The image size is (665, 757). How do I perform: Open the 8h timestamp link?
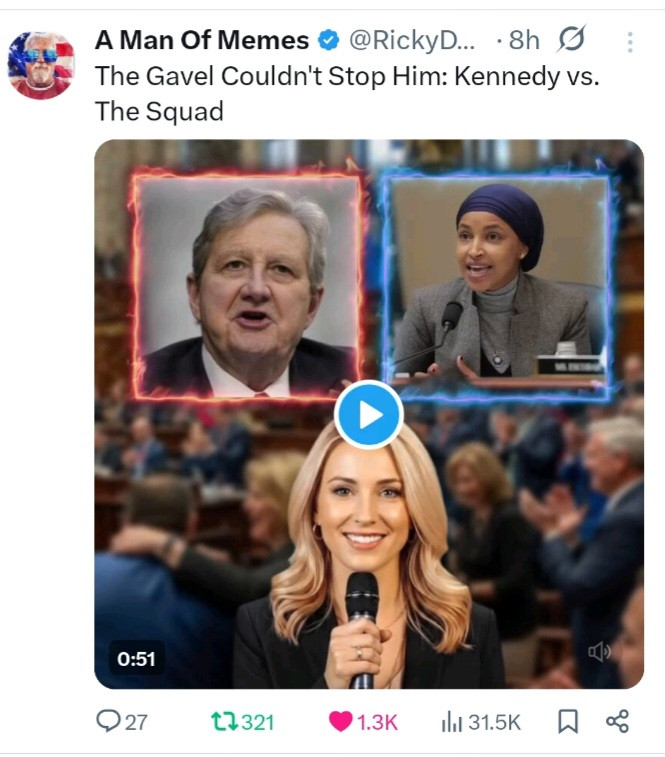tap(523, 41)
